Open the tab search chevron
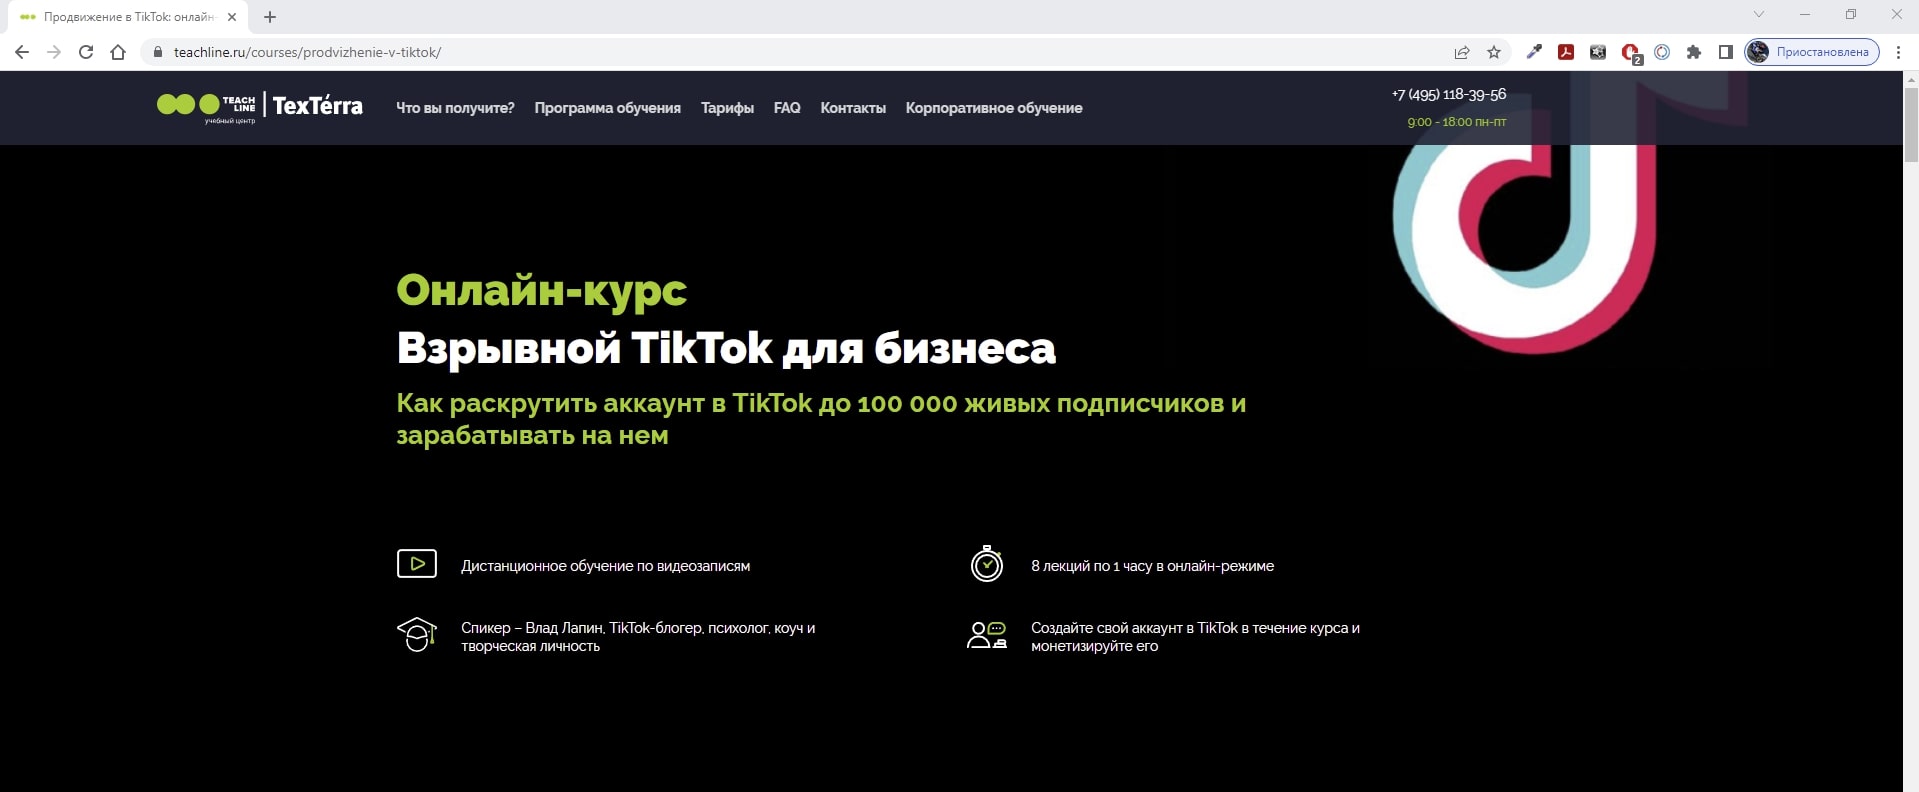Viewport: 1919px width, 792px height. pyautogui.click(x=1759, y=14)
